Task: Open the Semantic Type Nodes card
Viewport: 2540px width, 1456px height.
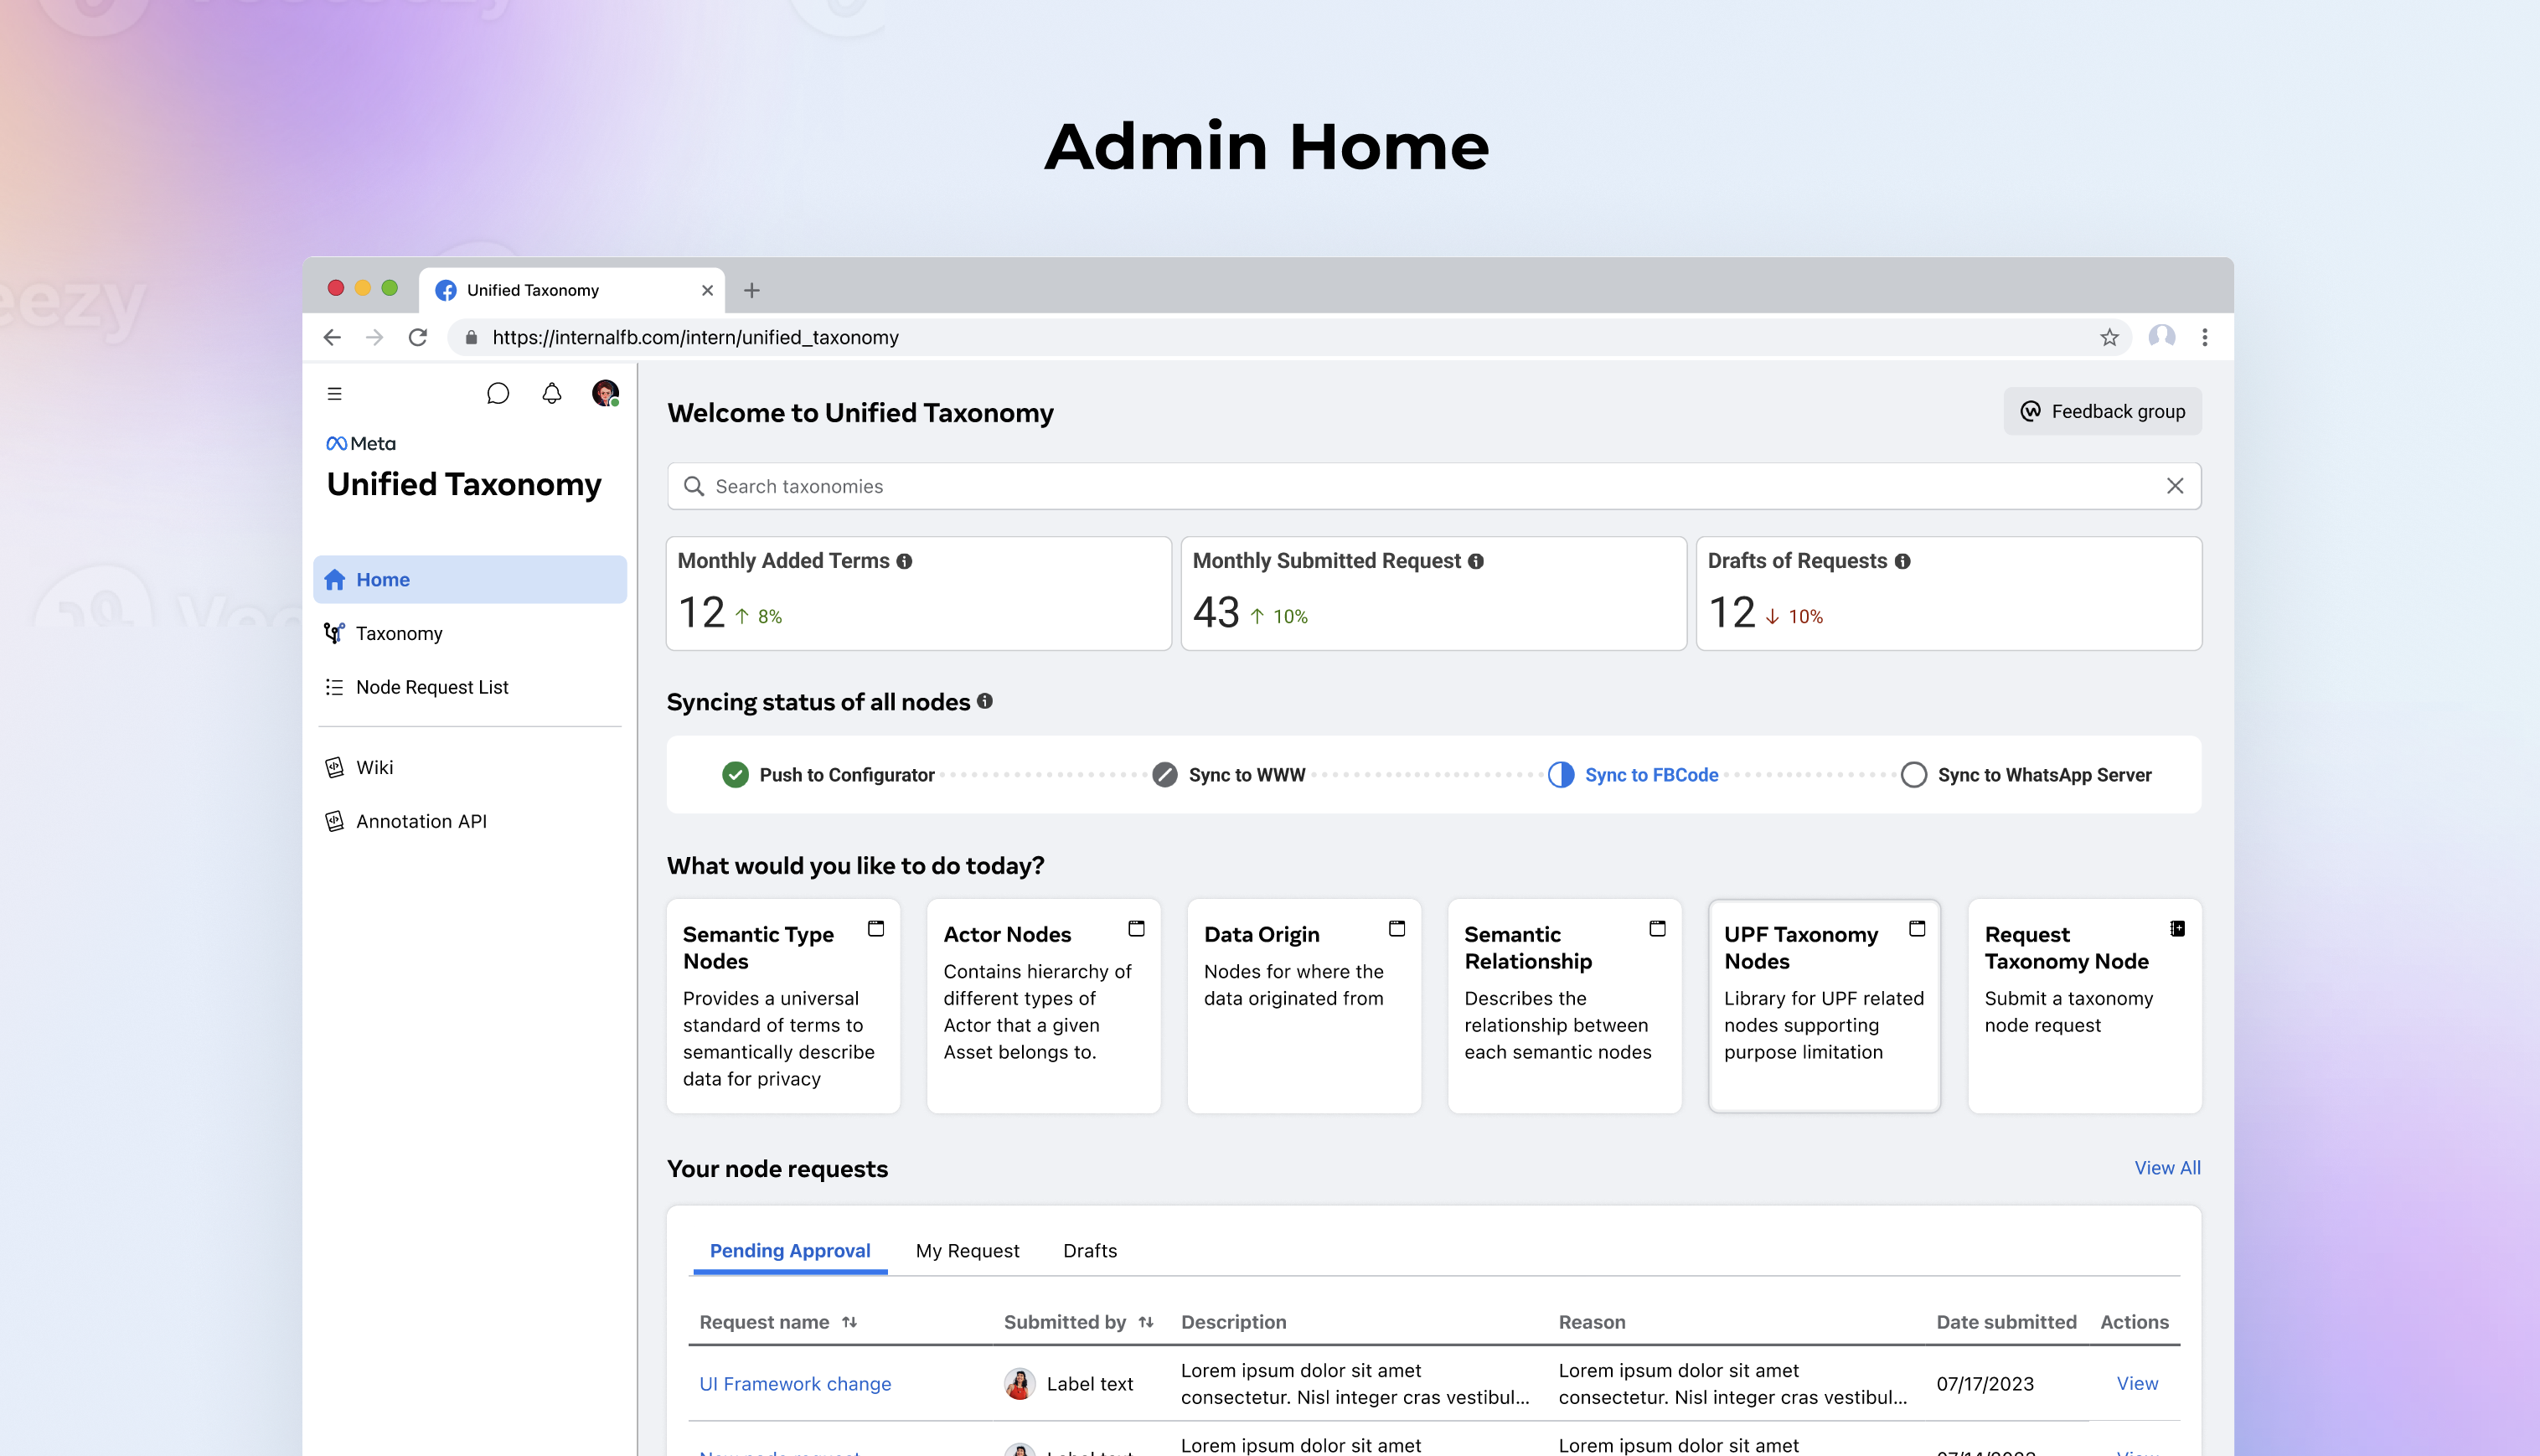Action: point(783,1006)
